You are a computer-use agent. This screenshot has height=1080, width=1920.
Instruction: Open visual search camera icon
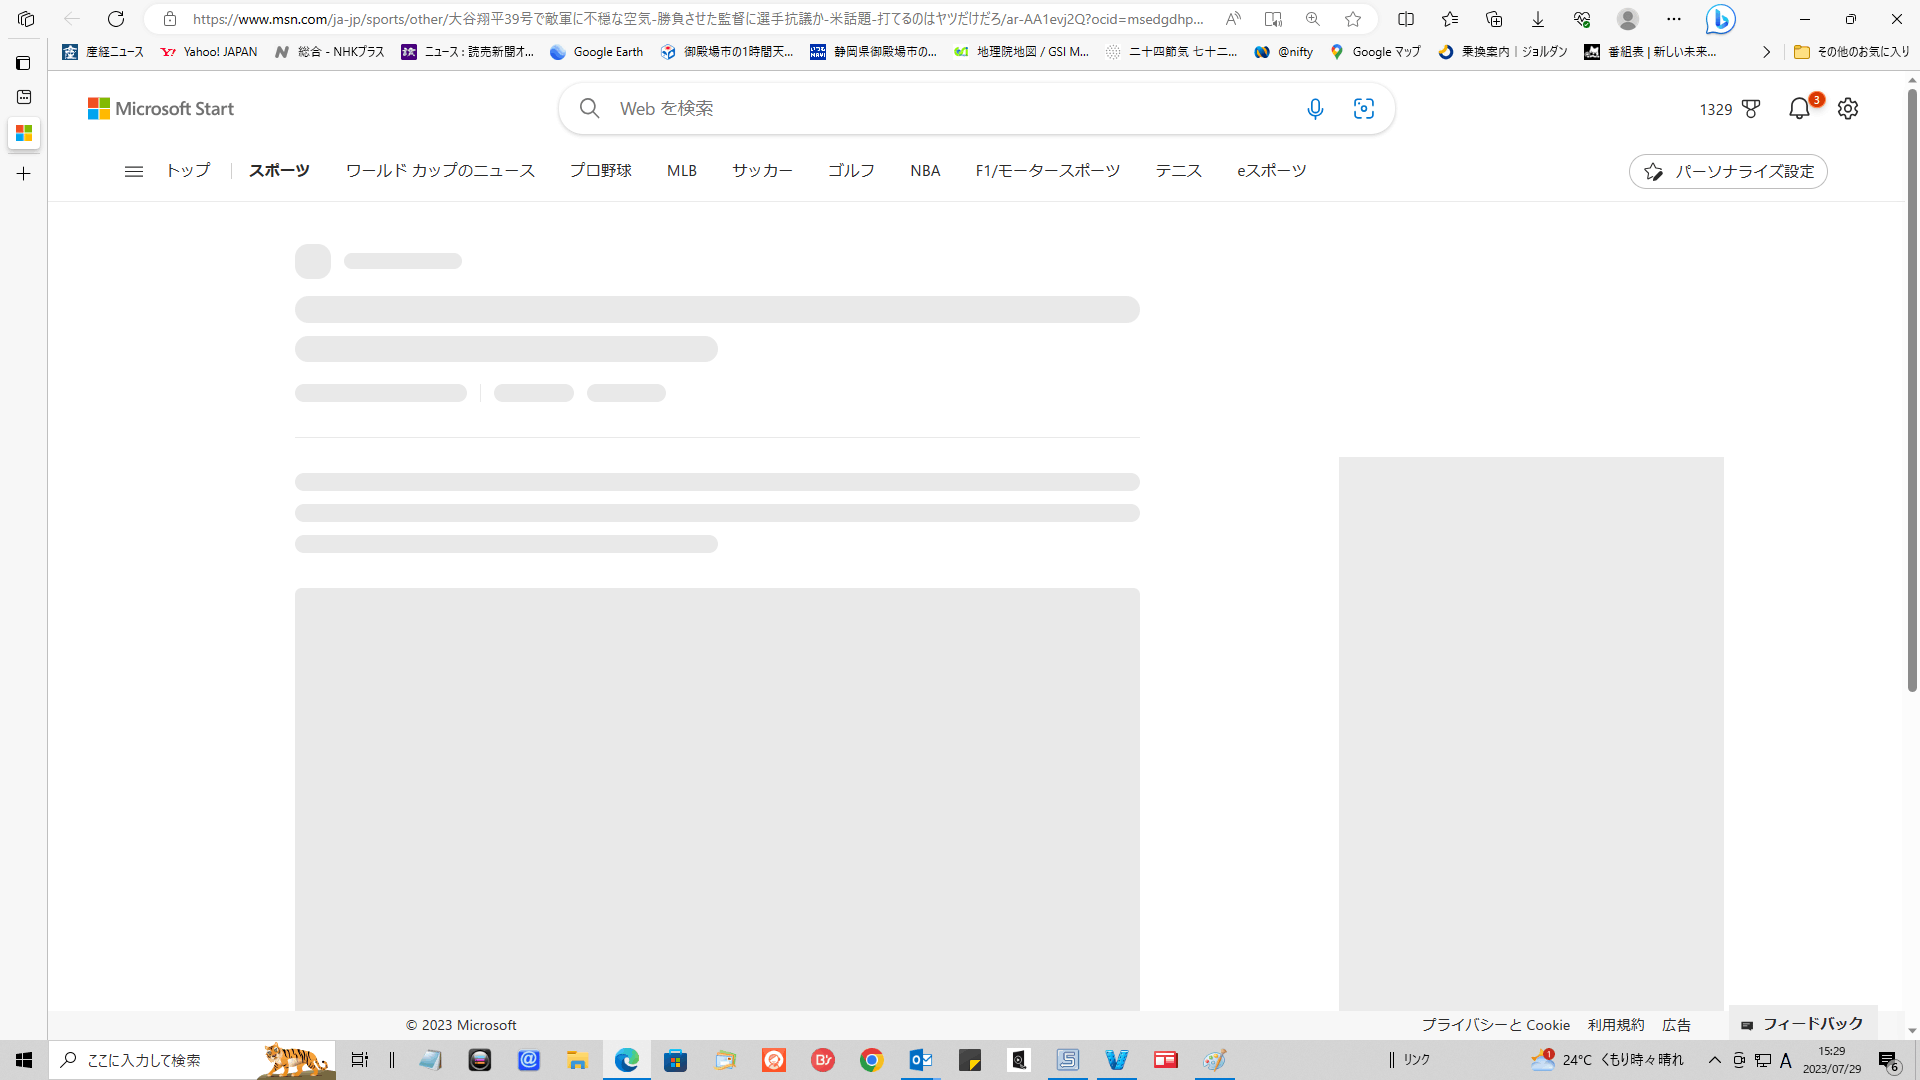pyautogui.click(x=1364, y=109)
